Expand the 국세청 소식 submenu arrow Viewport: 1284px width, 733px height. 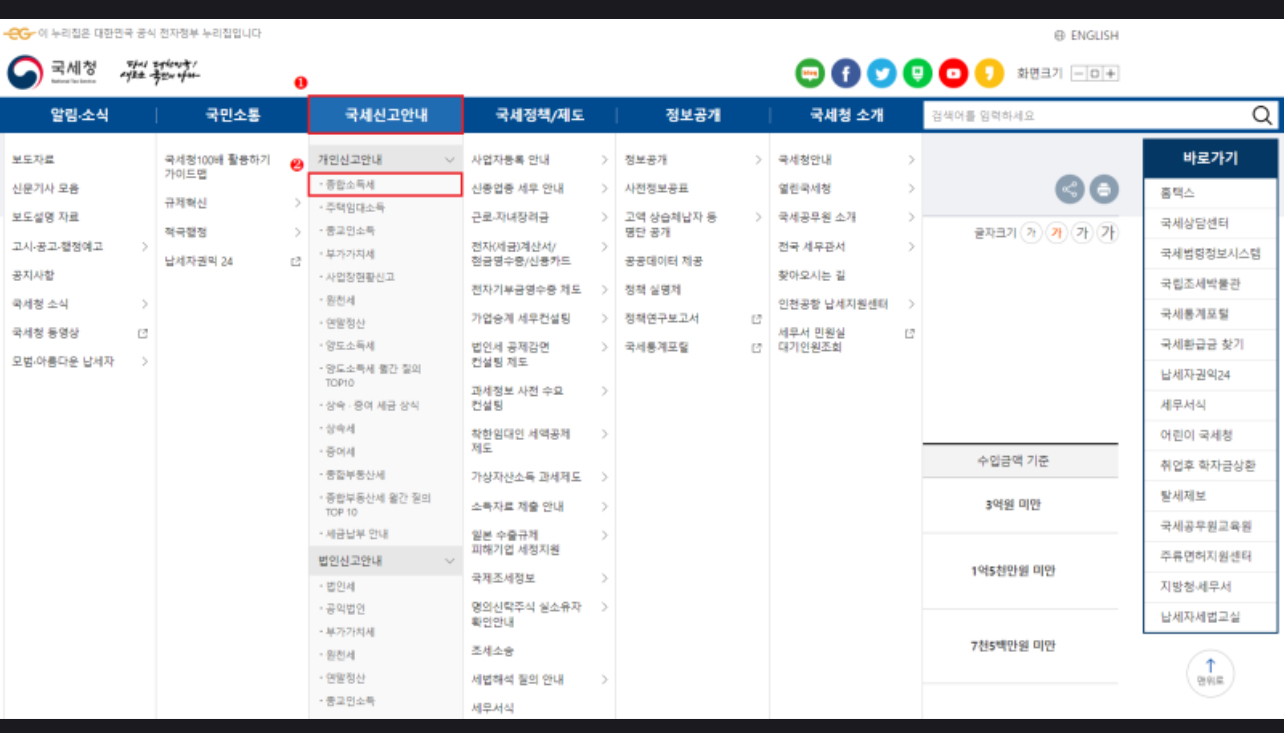(145, 304)
